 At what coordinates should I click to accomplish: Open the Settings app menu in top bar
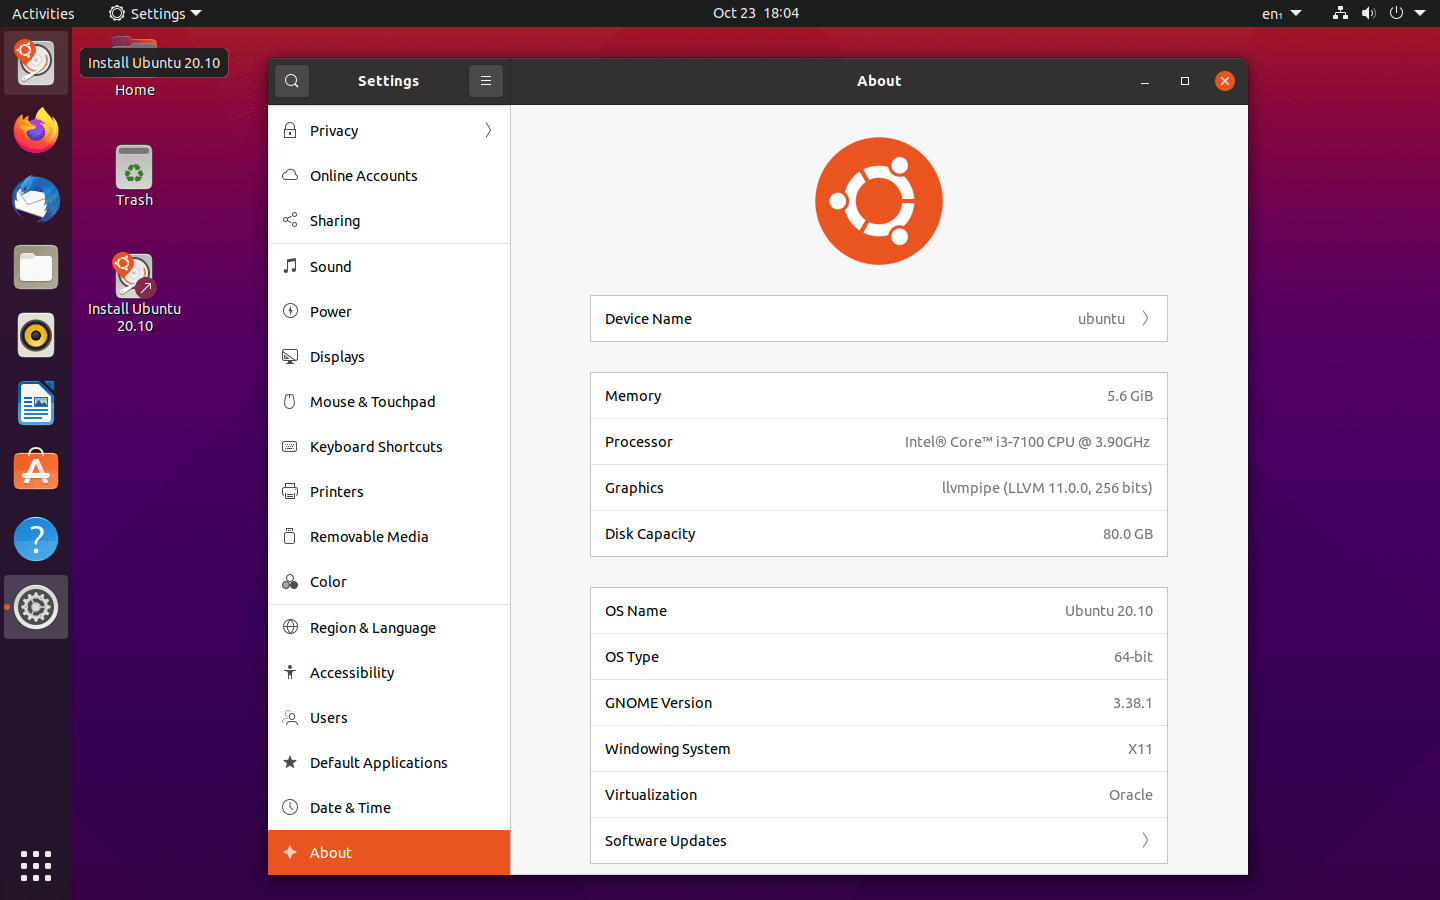155,13
